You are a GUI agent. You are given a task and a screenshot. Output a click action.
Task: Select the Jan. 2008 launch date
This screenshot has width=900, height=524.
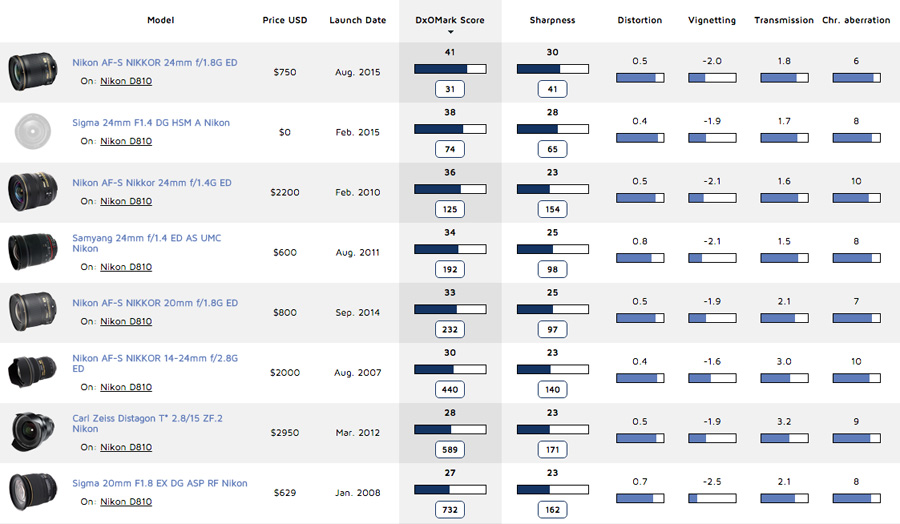pyautogui.click(x=358, y=492)
